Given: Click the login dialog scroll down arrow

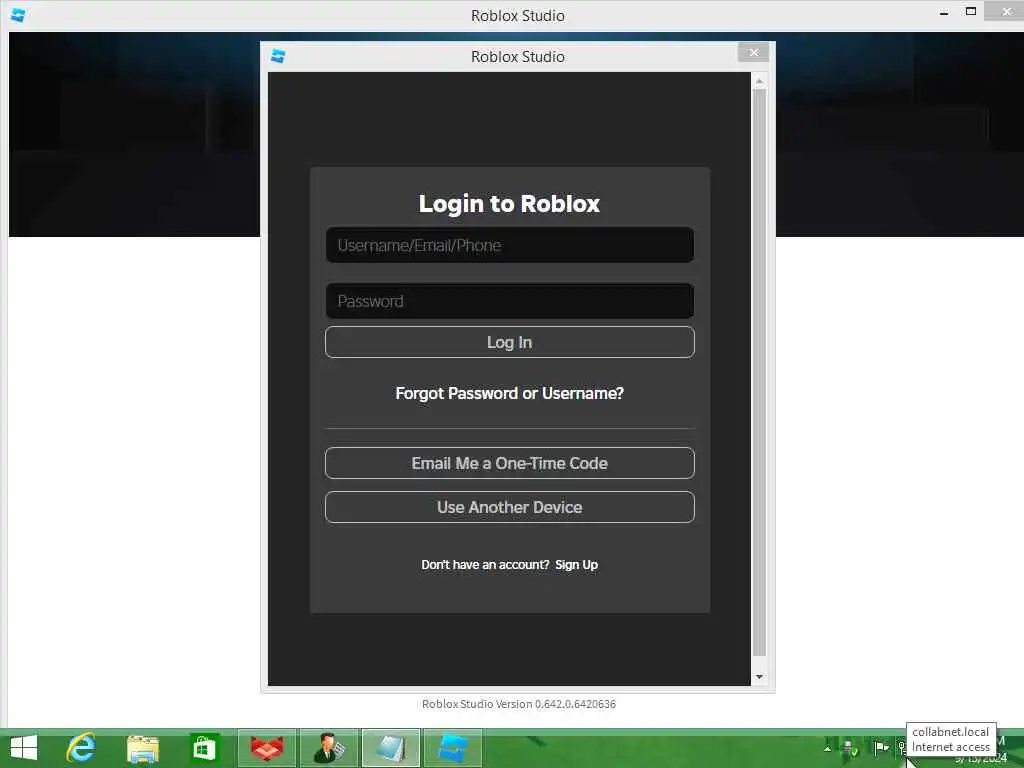Looking at the screenshot, I should (759, 677).
